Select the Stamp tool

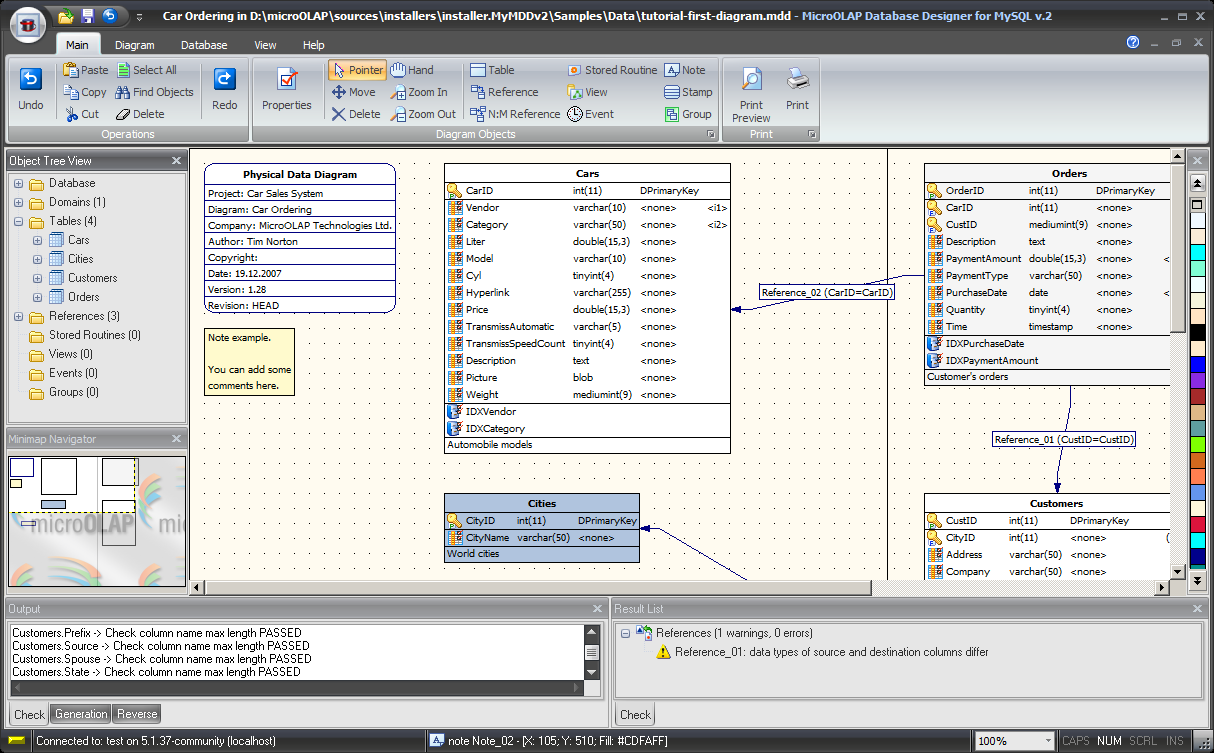tap(689, 92)
